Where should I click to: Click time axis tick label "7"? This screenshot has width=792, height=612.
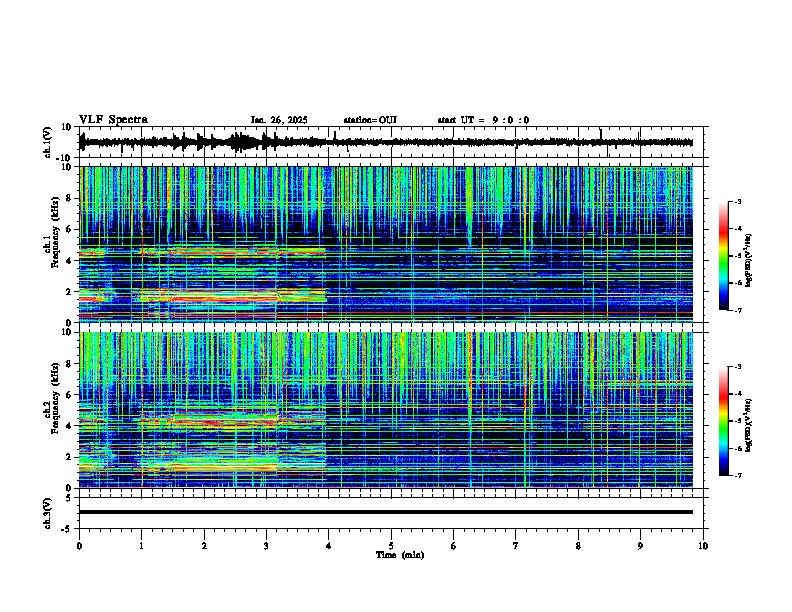point(516,546)
